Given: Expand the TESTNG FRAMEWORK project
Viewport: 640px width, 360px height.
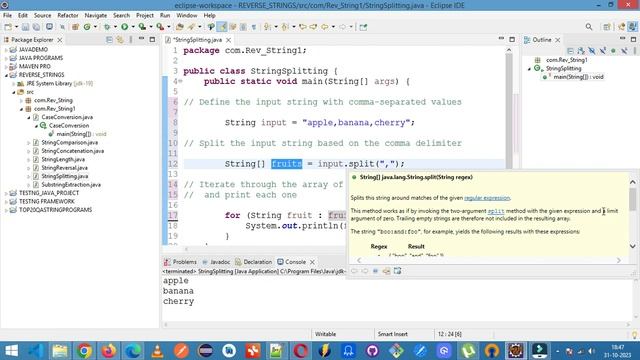Looking at the screenshot, I should (6, 201).
